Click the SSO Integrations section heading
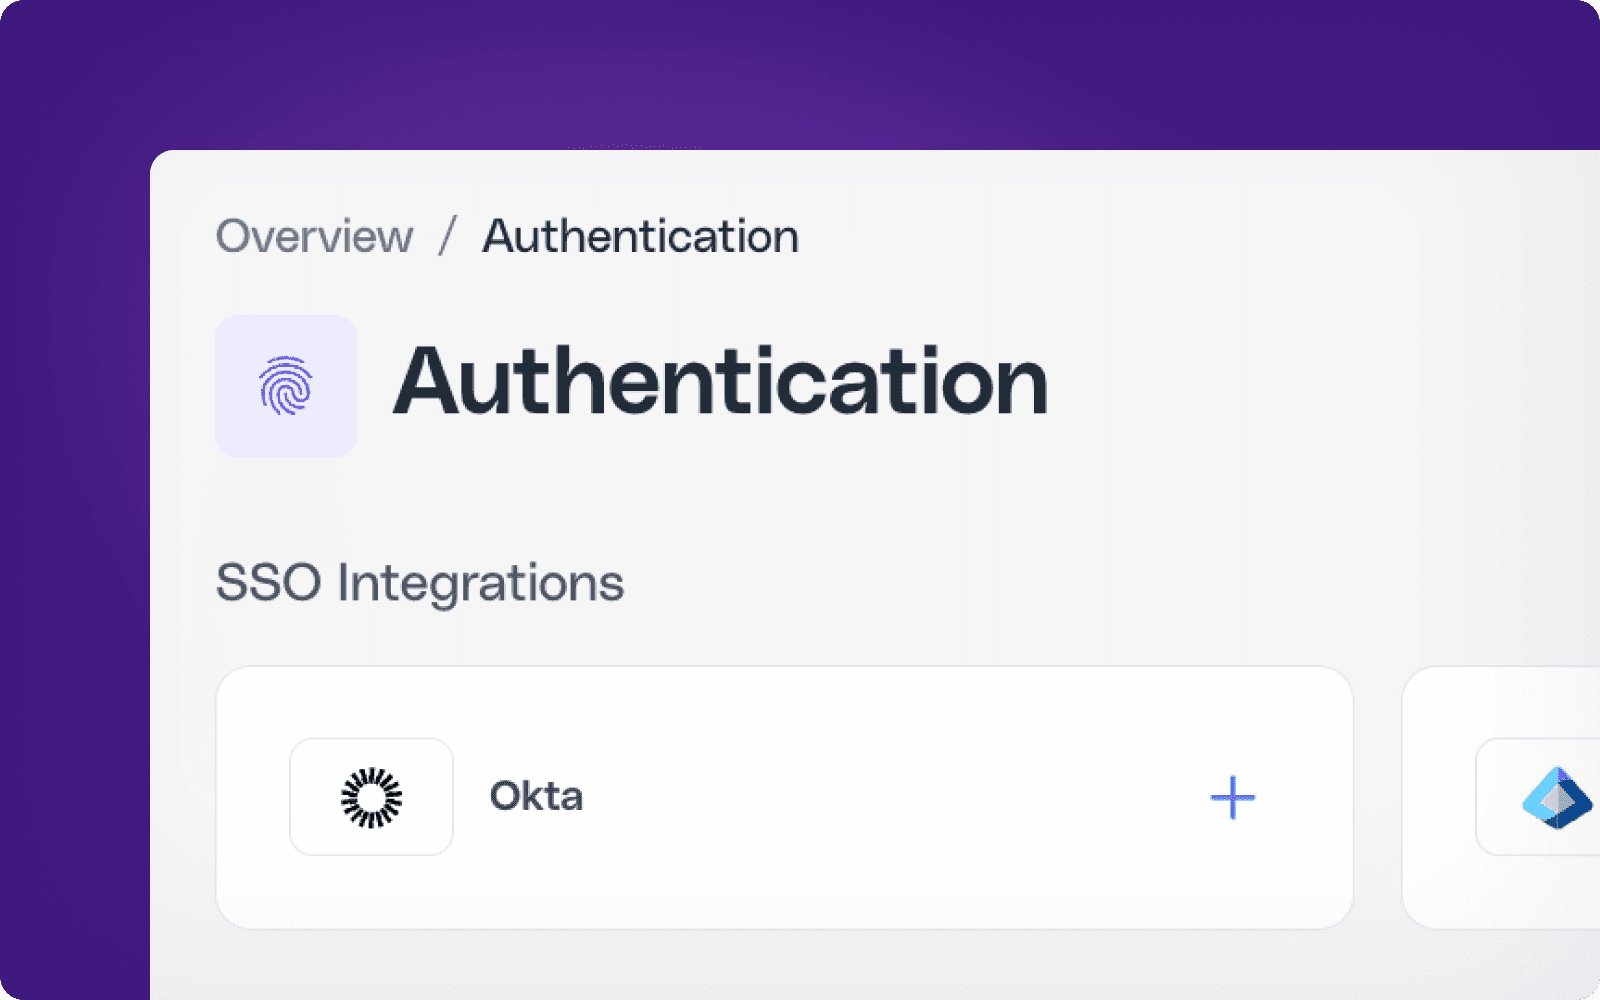 pos(420,583)
